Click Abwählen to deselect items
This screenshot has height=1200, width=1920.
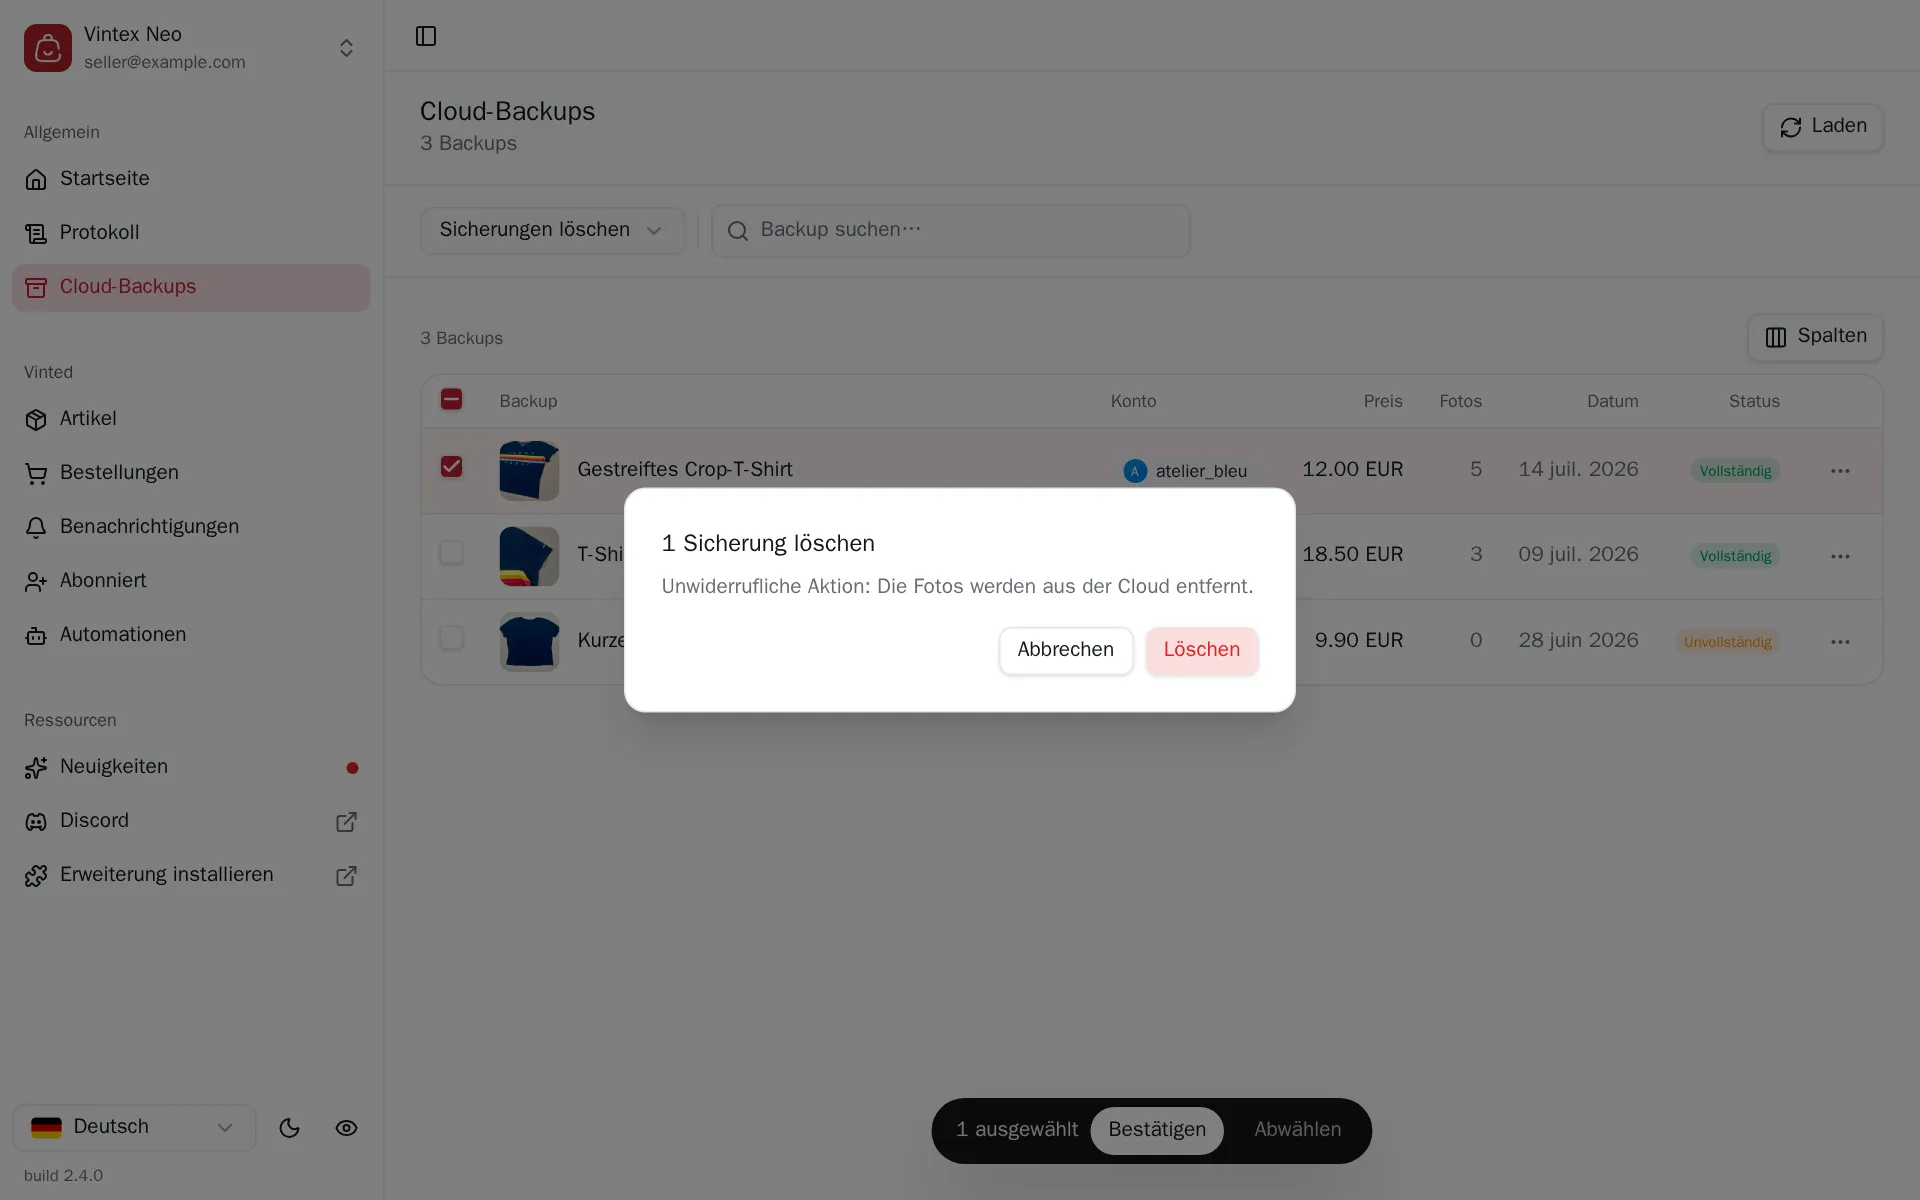coord(1297,1130)
